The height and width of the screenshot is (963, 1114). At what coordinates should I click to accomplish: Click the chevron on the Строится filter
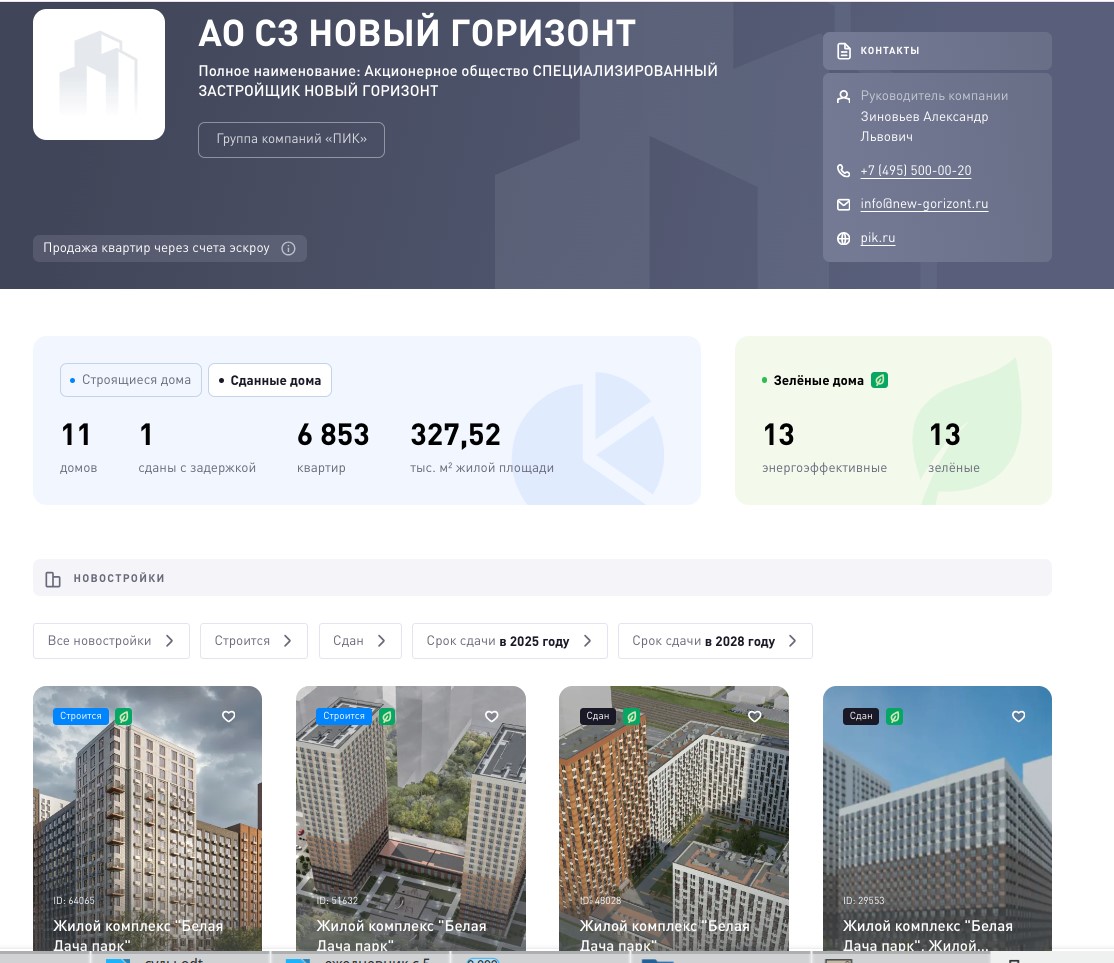[288, 641]
